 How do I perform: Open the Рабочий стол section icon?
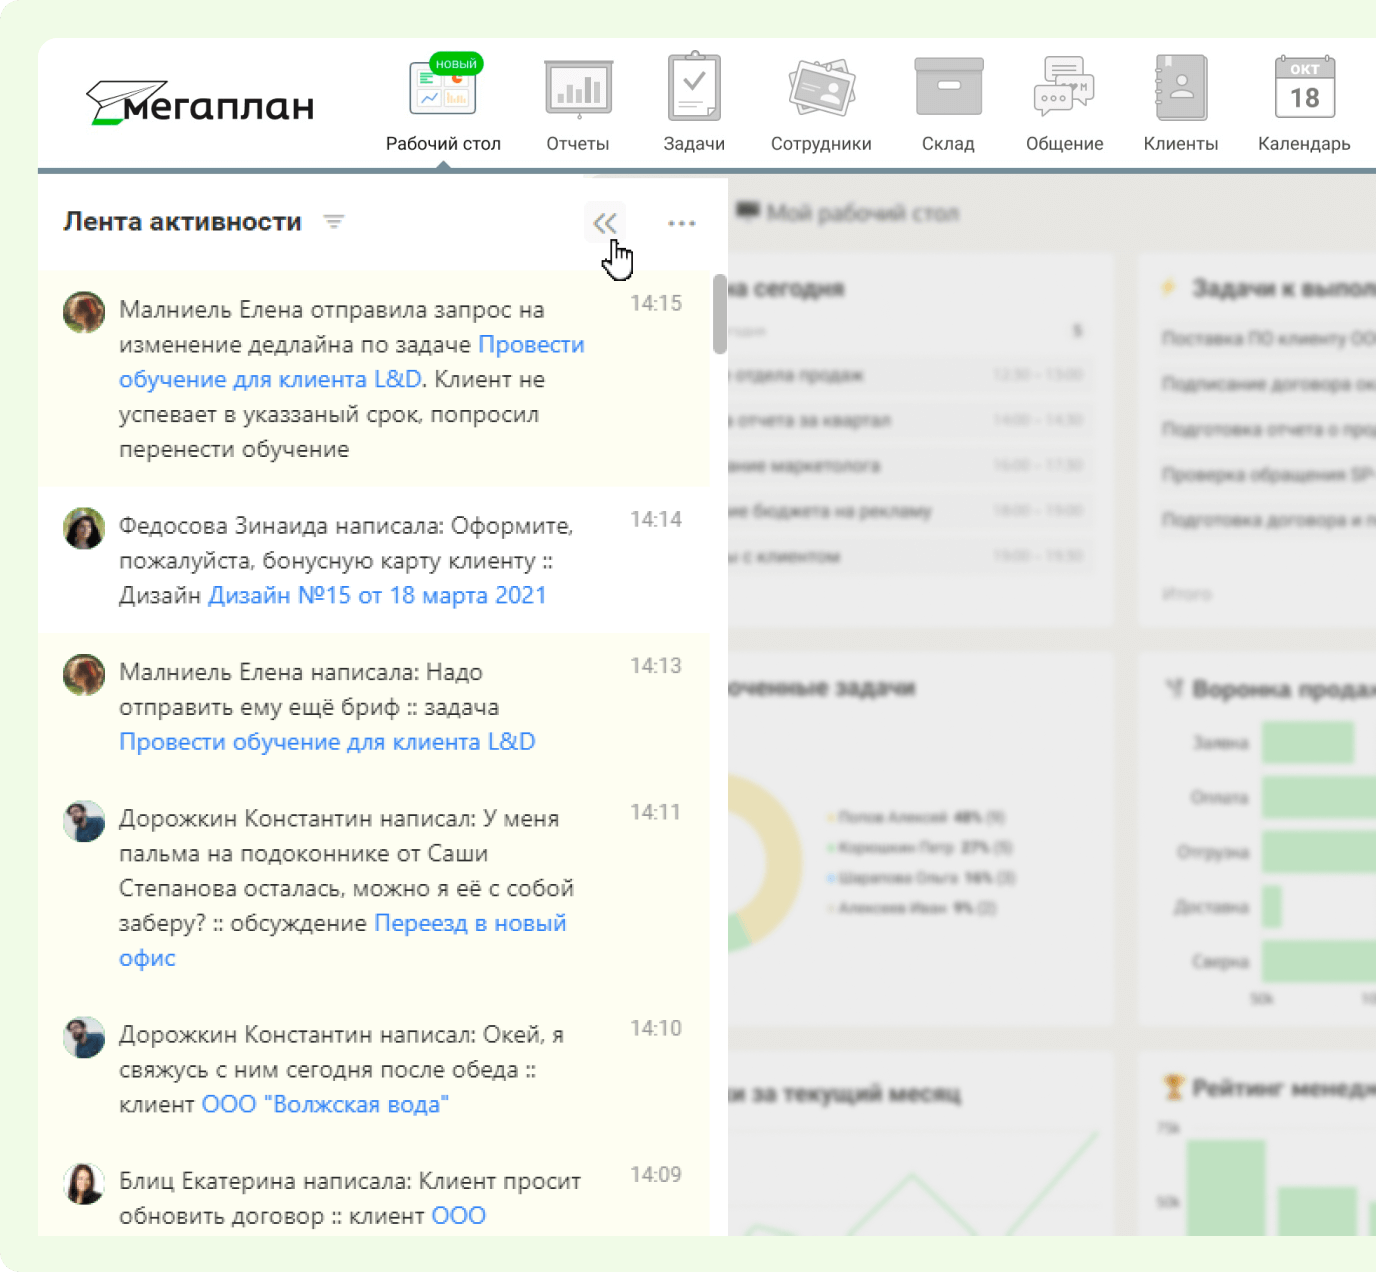tap(443, 87)
